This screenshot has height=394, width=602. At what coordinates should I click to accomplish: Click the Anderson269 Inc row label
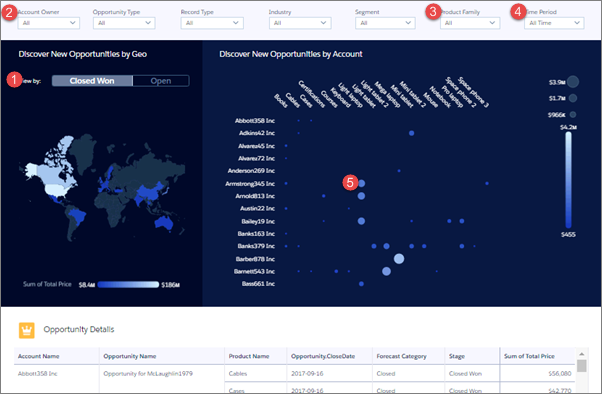pyautogui.click(x=251, y=171)
